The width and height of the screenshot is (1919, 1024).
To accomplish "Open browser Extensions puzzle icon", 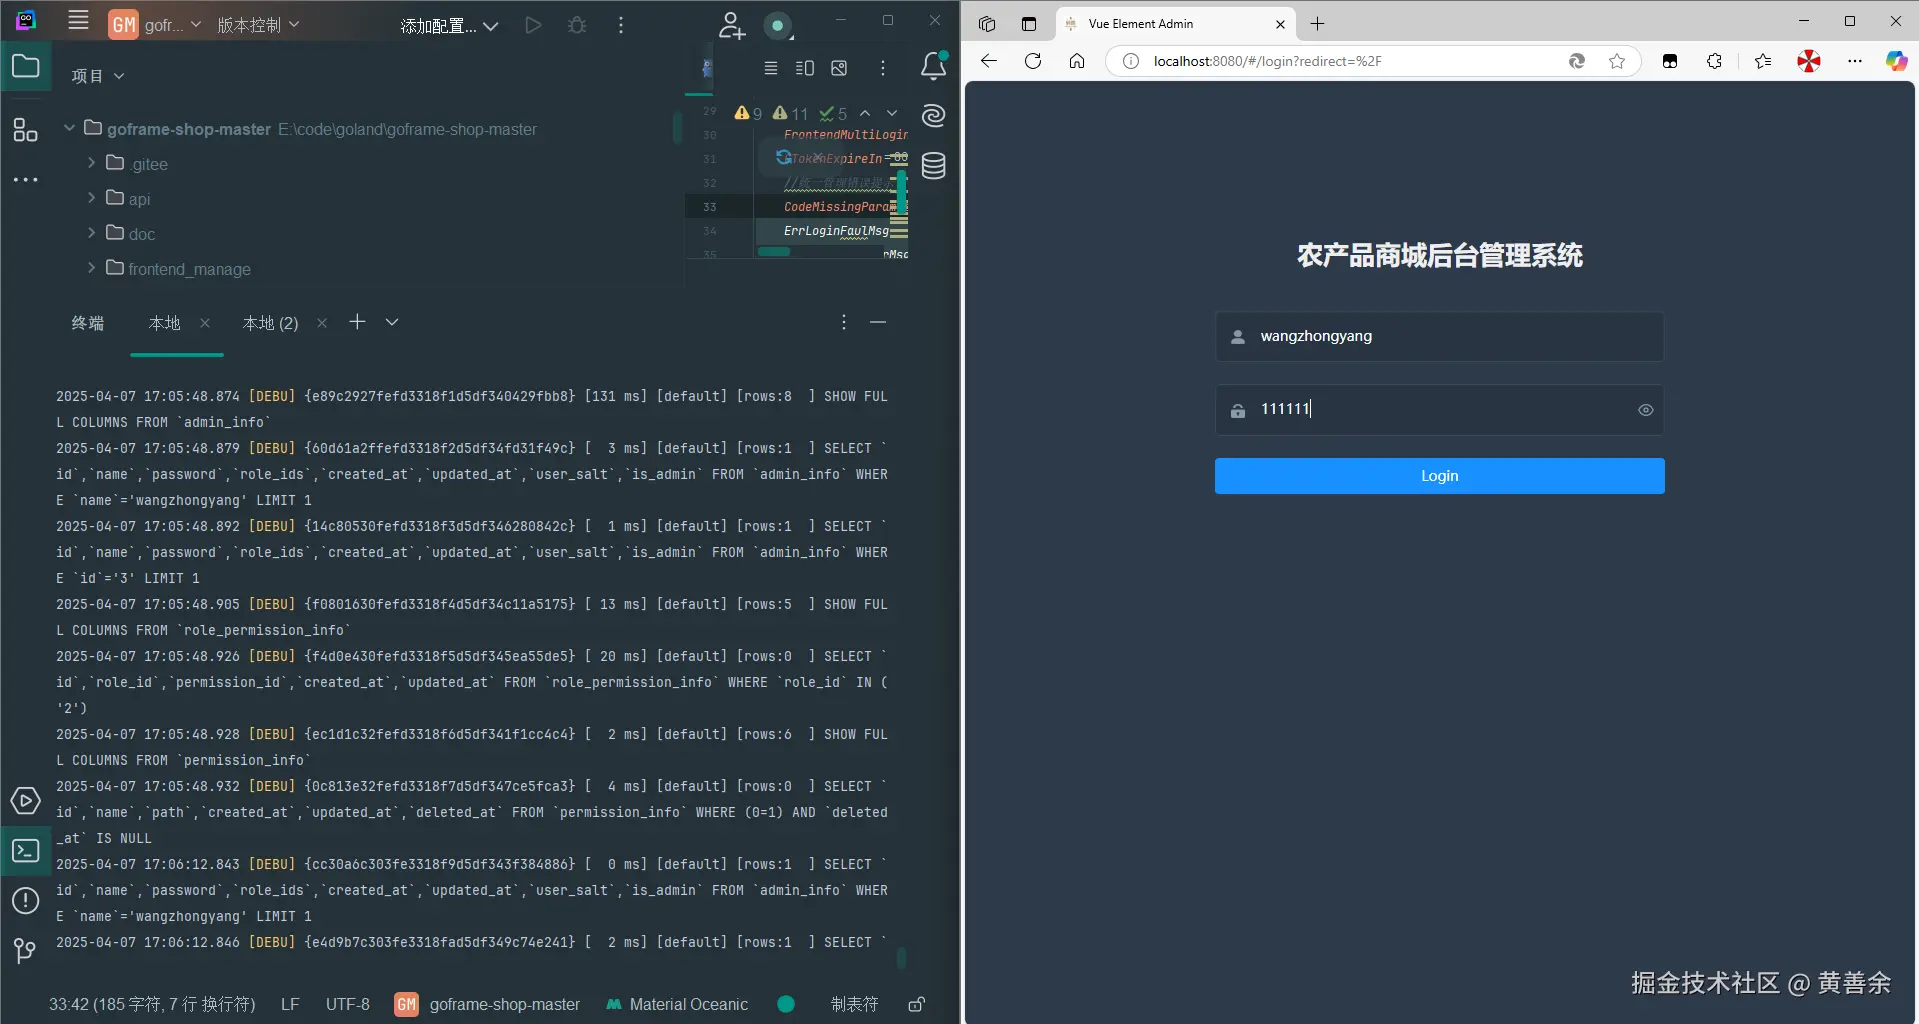I will coord(1715,61).
